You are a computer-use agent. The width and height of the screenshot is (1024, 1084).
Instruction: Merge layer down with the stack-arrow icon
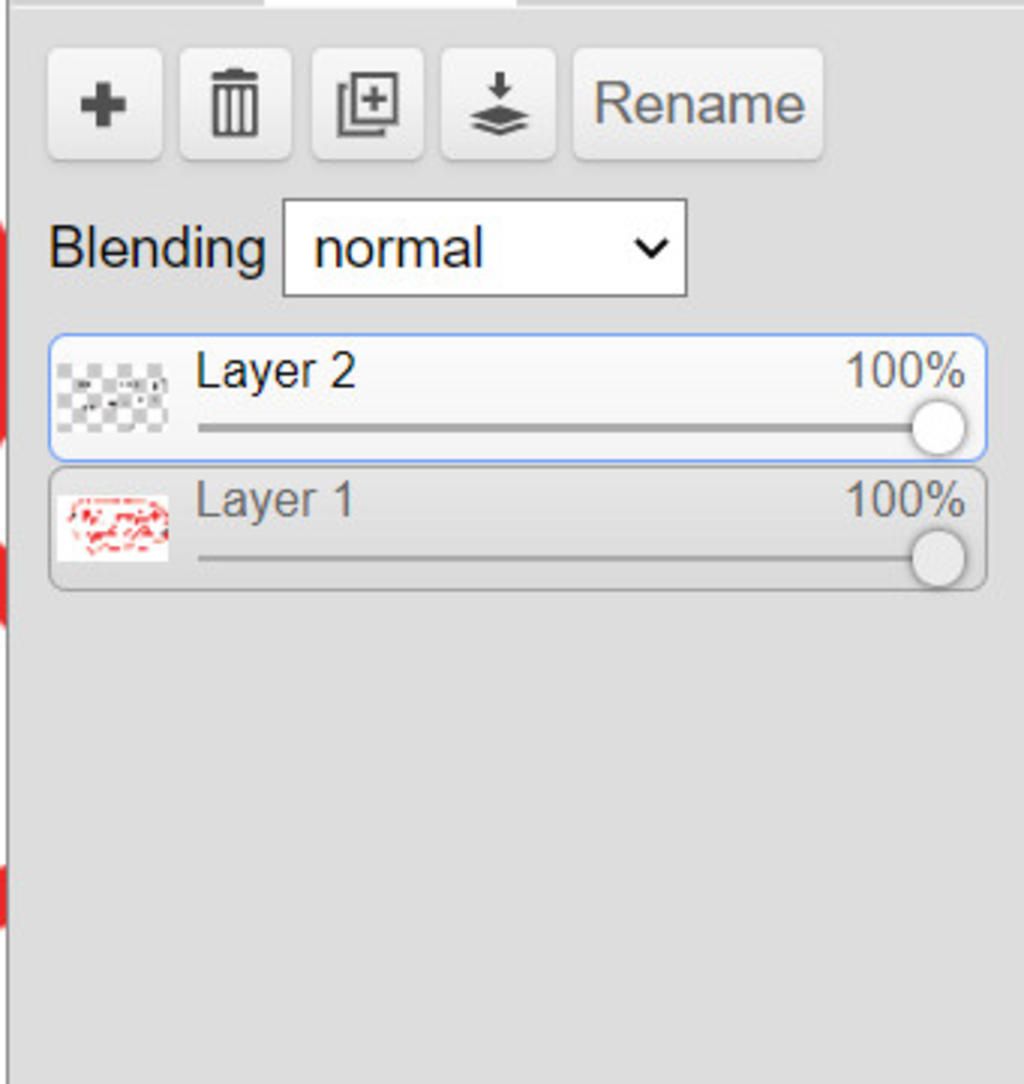pyautogui.click(x=498, y=104)
